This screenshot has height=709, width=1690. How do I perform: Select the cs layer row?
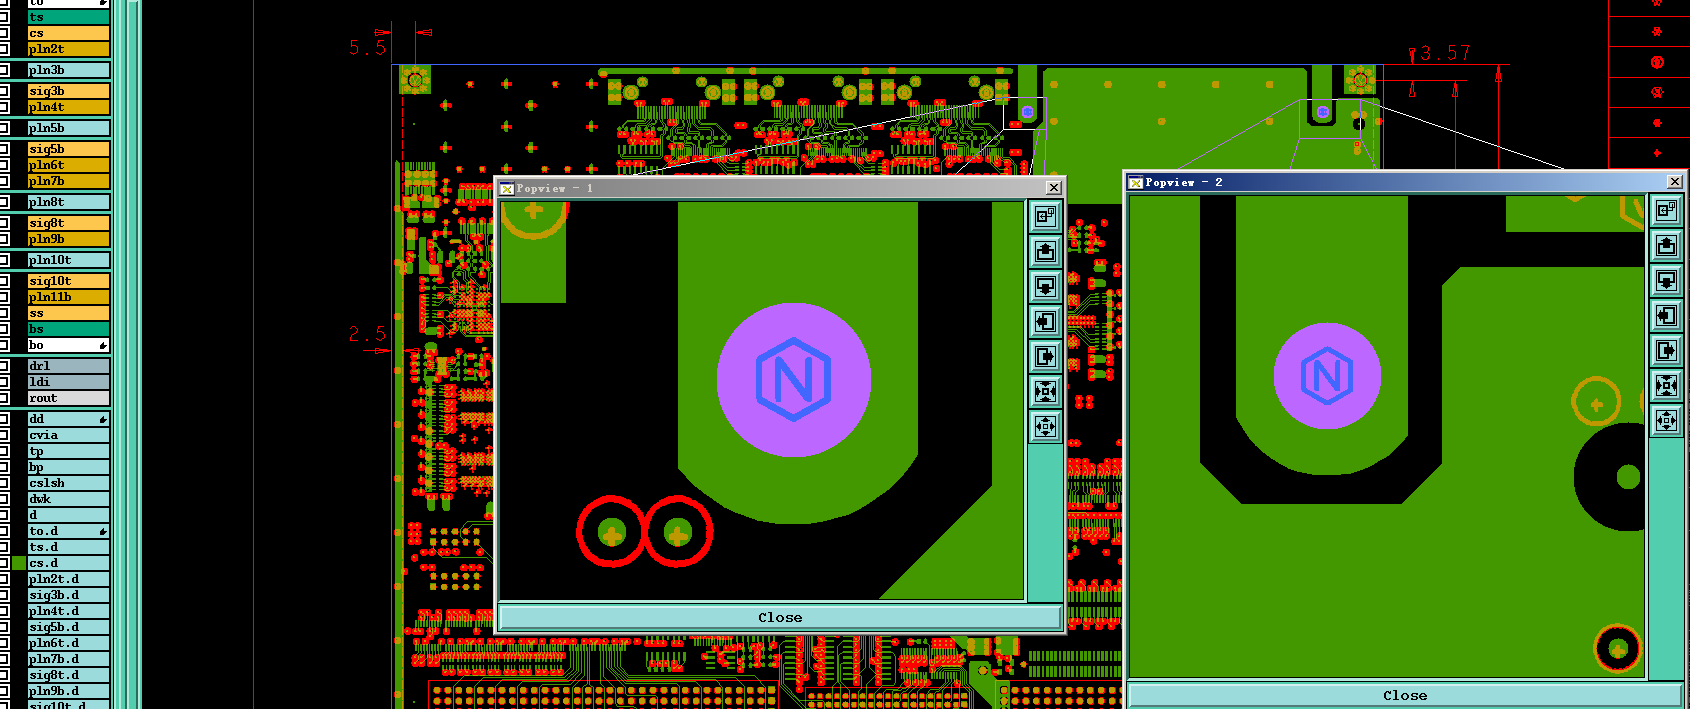[x=68, y=33]
